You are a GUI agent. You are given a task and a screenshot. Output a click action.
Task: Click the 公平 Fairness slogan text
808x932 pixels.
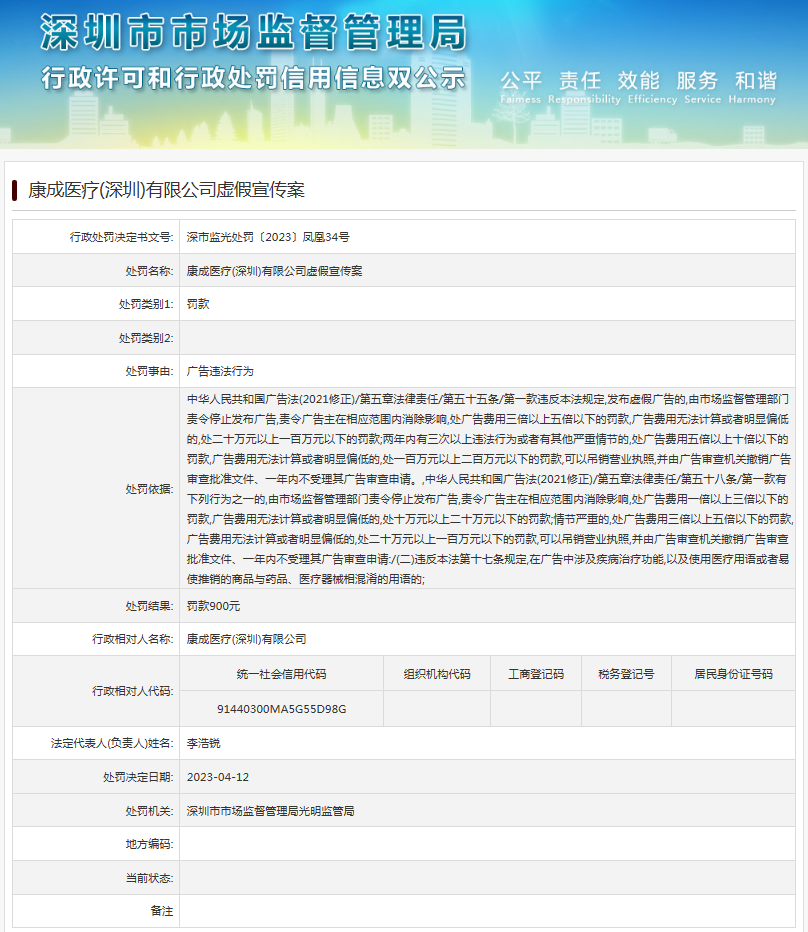(x=521, y=87)
